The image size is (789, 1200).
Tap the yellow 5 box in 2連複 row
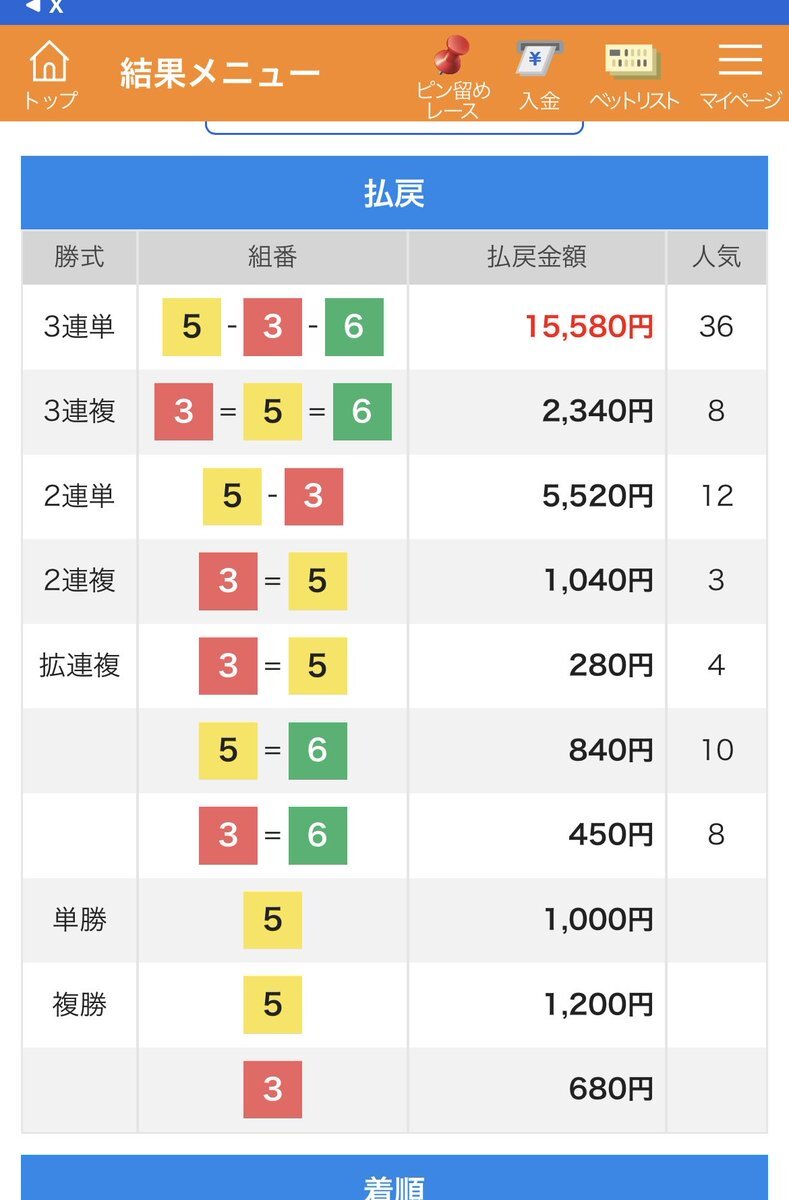click(318, 581)
